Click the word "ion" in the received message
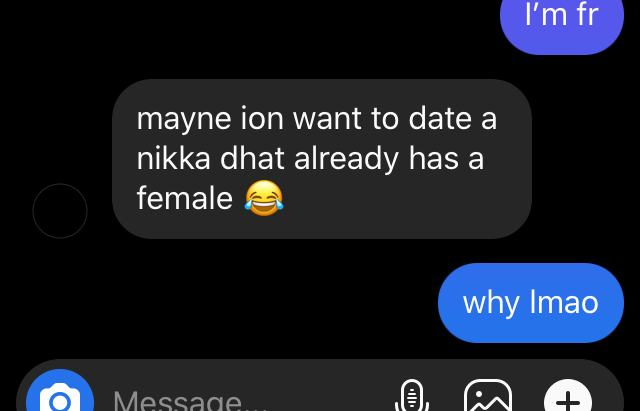Screen dimensions: 640x411 point(262,118)
